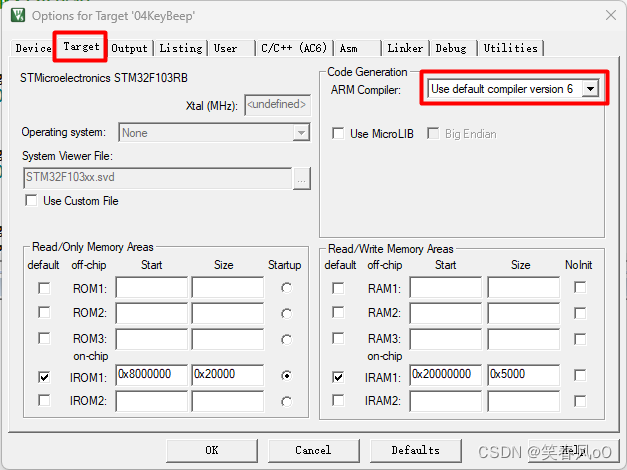Select the ROM3 Startup radio button
The height and width of the screenshot is (470, 627).
click(286, 340)
